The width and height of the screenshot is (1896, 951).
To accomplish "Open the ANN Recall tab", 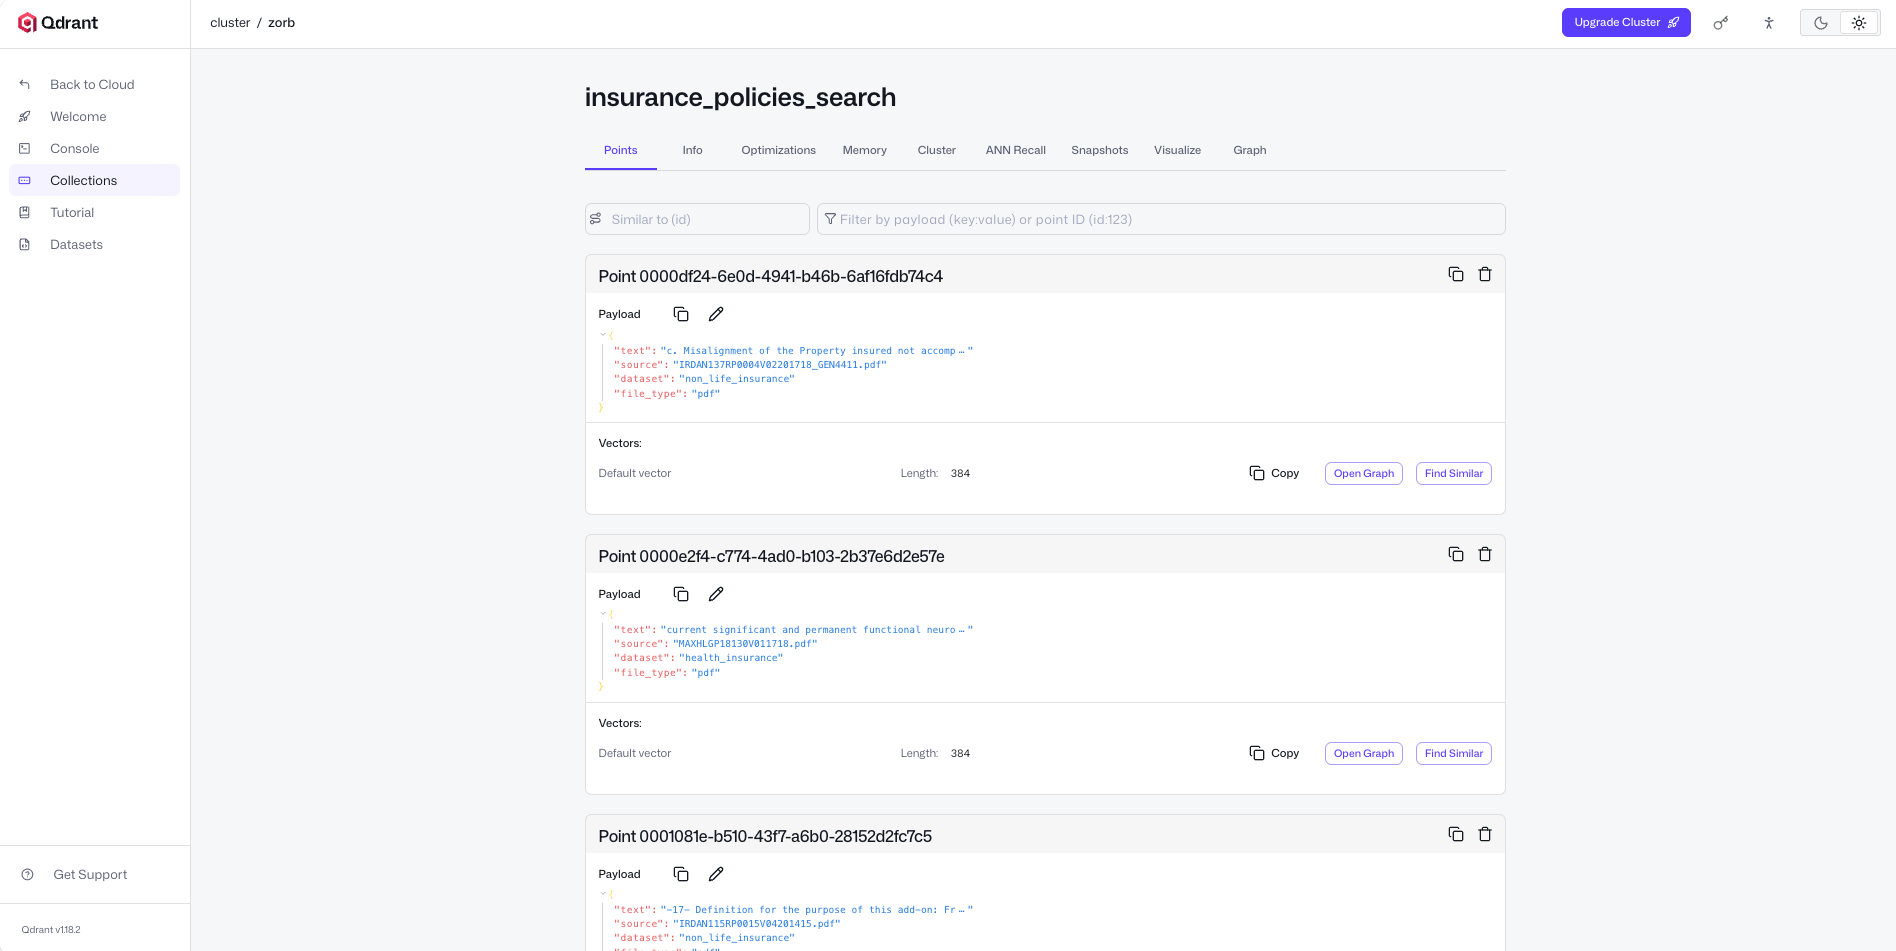I will click(1015, 150).
